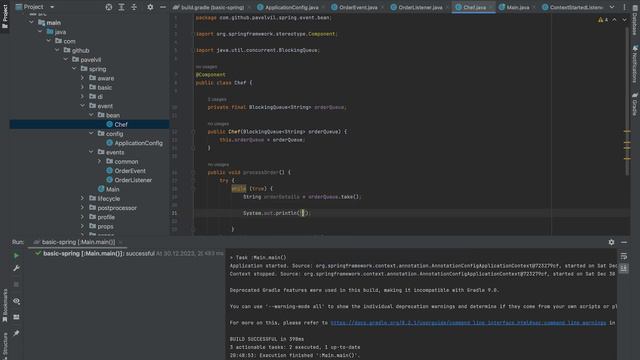Collapse the event package

(82, 106)
